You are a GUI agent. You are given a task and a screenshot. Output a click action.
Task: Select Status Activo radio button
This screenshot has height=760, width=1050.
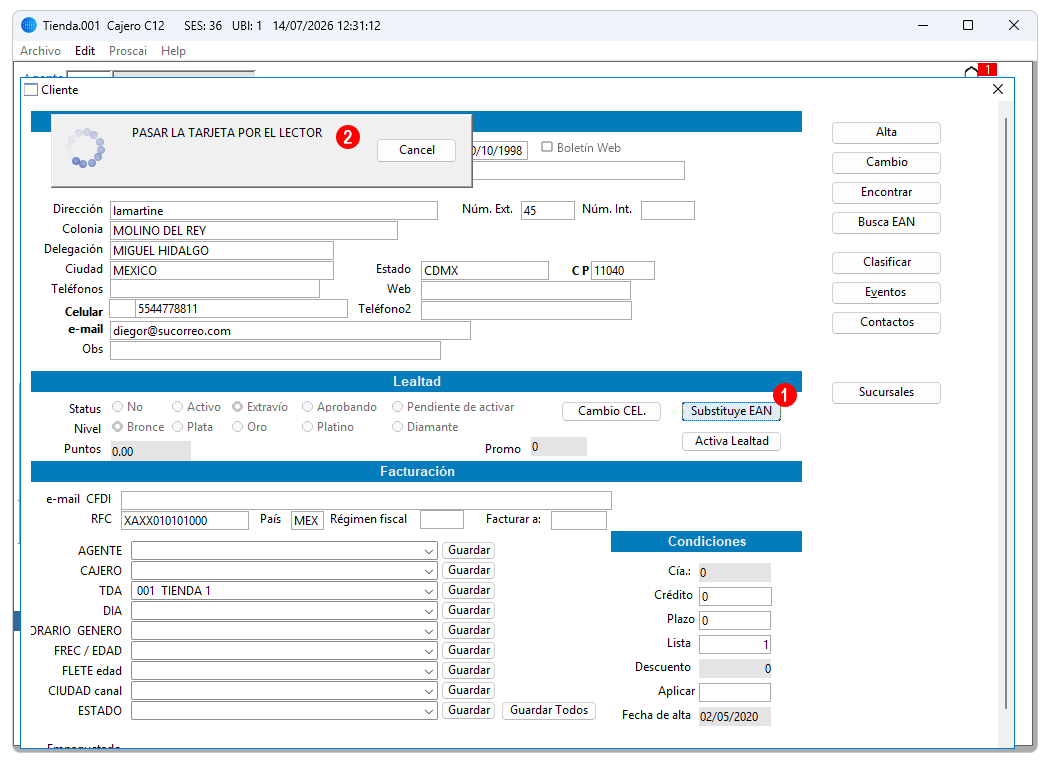pyautogui.click(x=177, y=406)
